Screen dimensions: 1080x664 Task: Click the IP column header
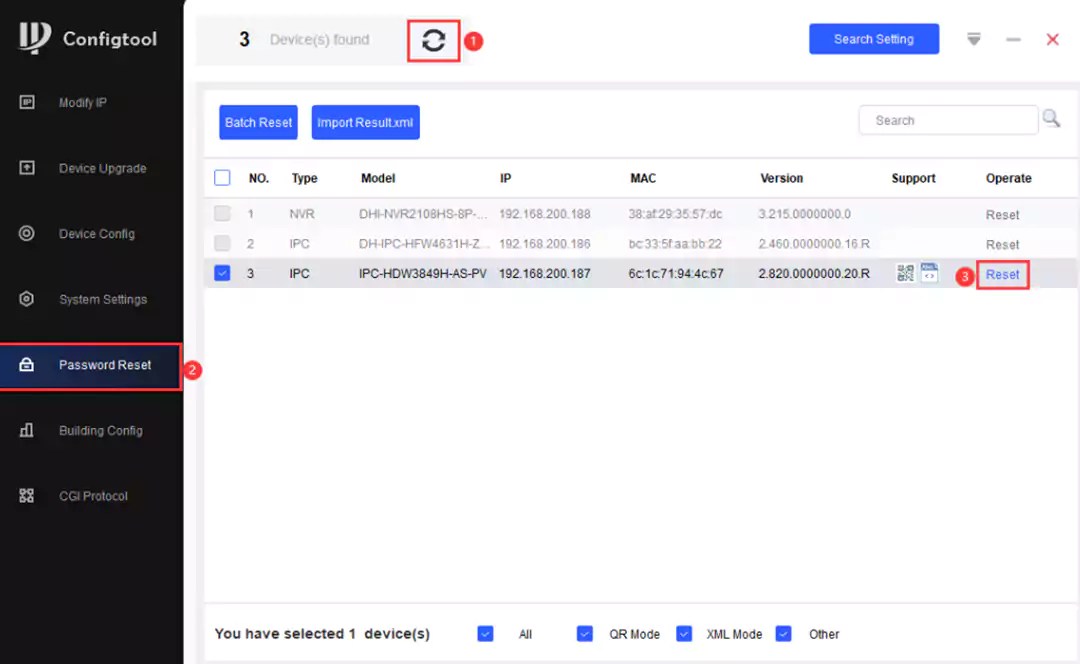506,178
